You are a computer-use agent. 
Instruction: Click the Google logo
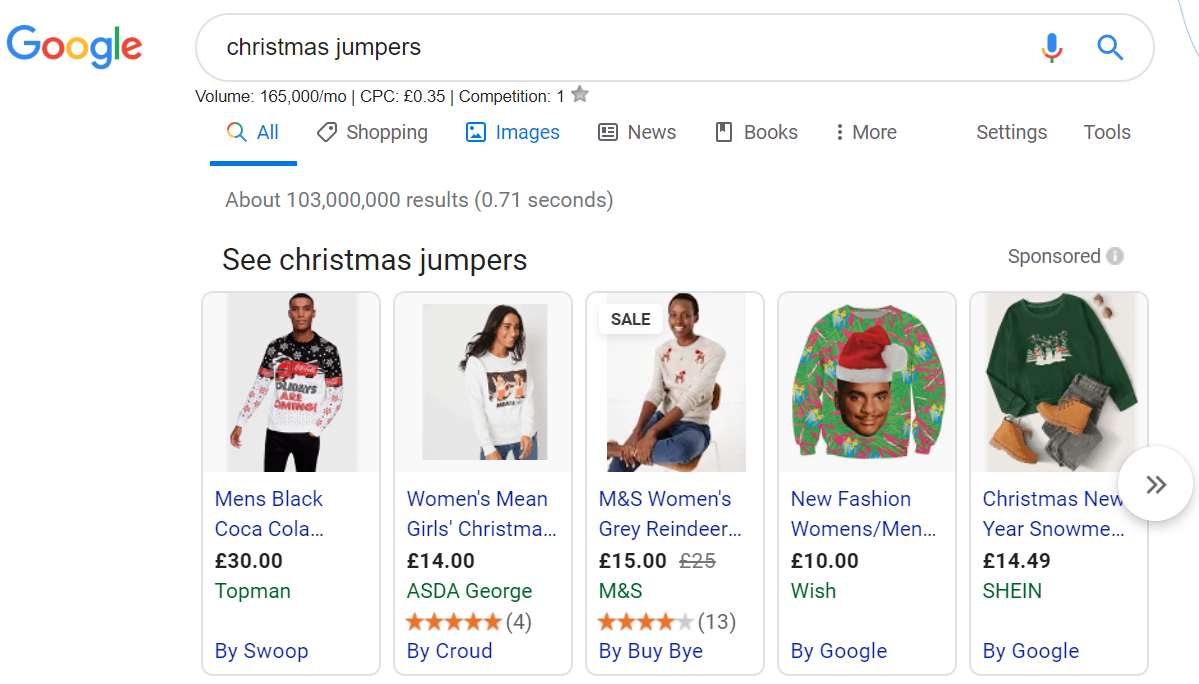pyautogui.click(x=74, y=46)
